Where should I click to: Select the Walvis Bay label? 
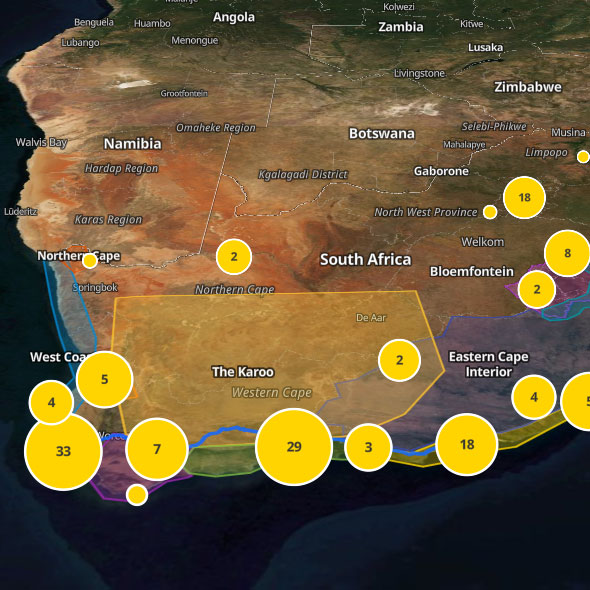click(x=41, y=143)
